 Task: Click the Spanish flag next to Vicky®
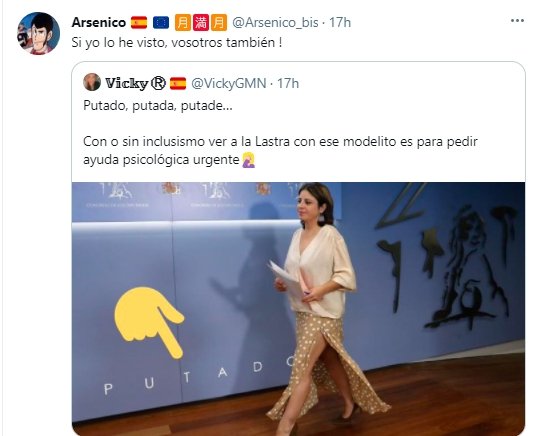(178, 83)
